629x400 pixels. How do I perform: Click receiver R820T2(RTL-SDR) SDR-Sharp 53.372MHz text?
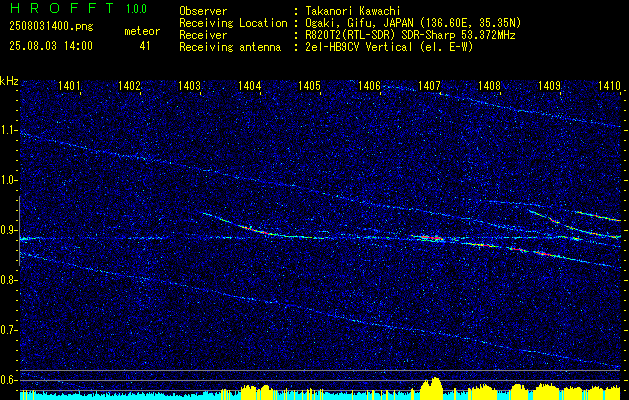click(x=410, y=35)
